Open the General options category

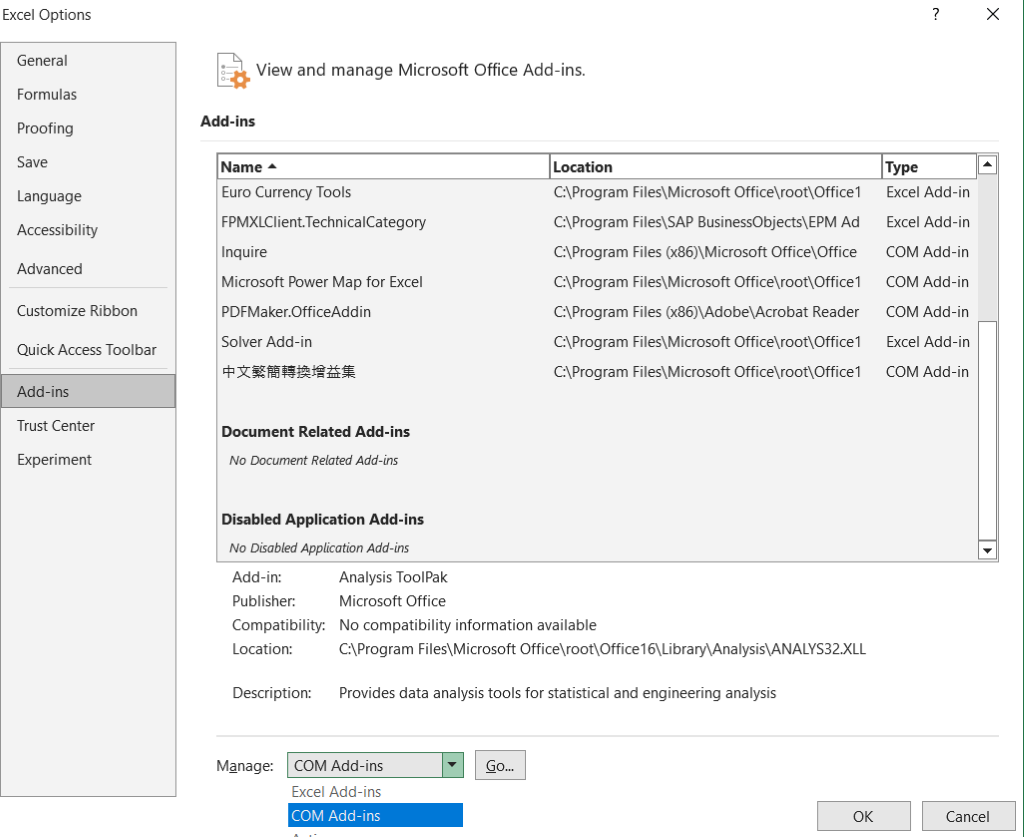[x=88, y=61]
